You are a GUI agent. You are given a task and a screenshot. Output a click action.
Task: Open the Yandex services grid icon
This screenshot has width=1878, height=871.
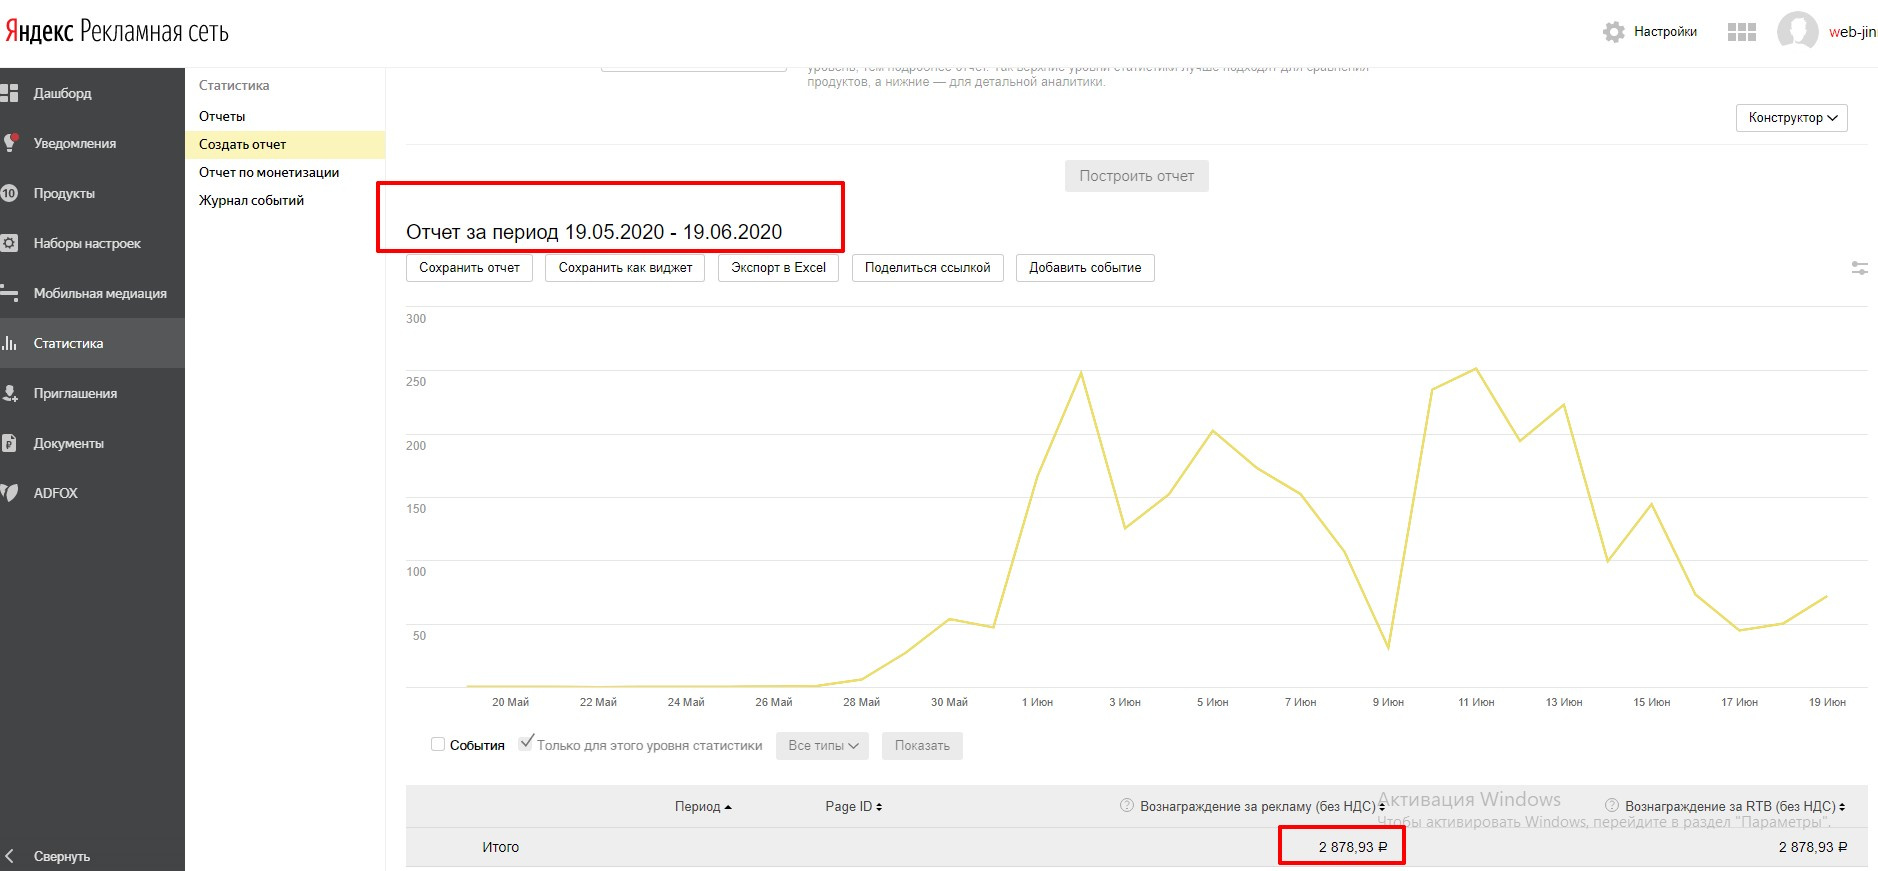[1742, 32]
